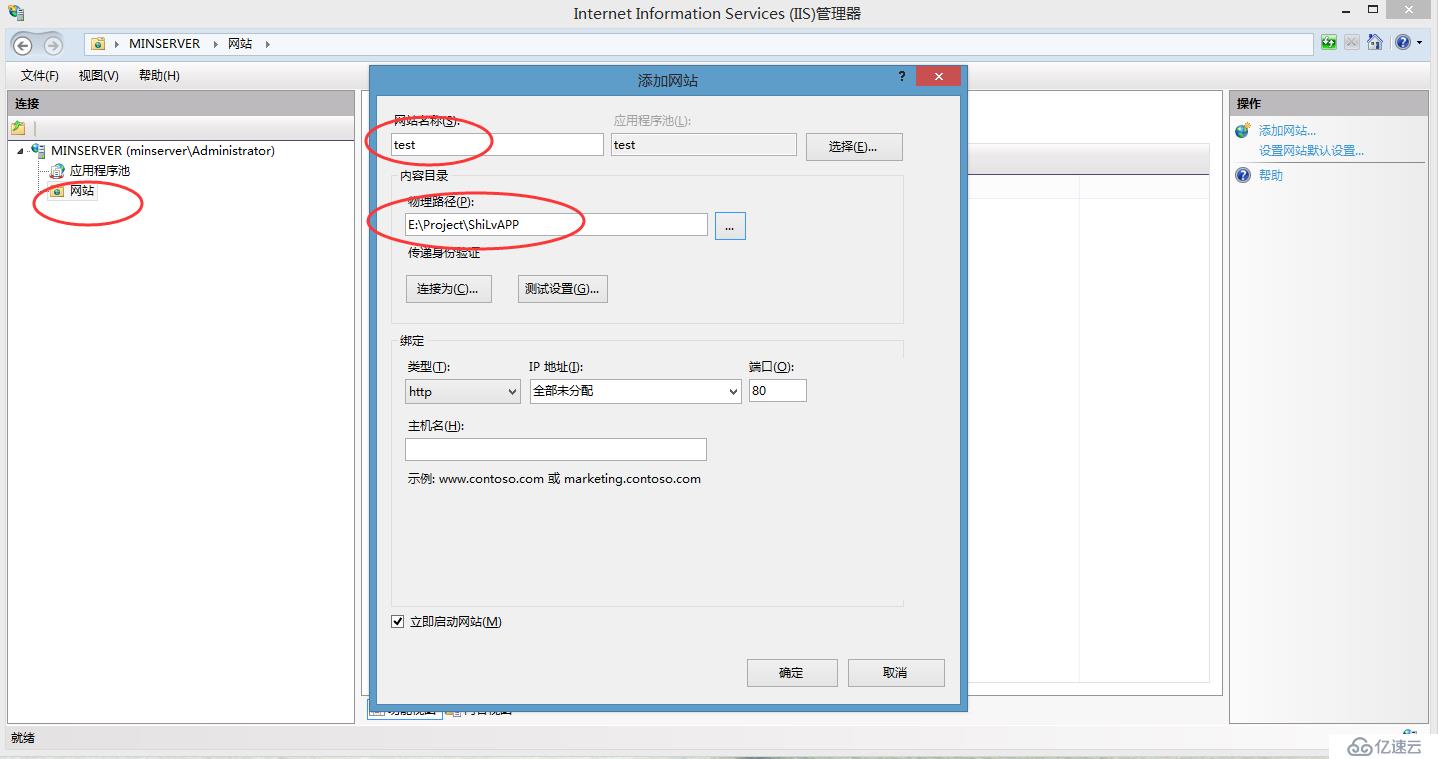The height and width of the screenshot is (759, 1438).
Task: Click the disabled 应用程序池 field
Action: 704,144
